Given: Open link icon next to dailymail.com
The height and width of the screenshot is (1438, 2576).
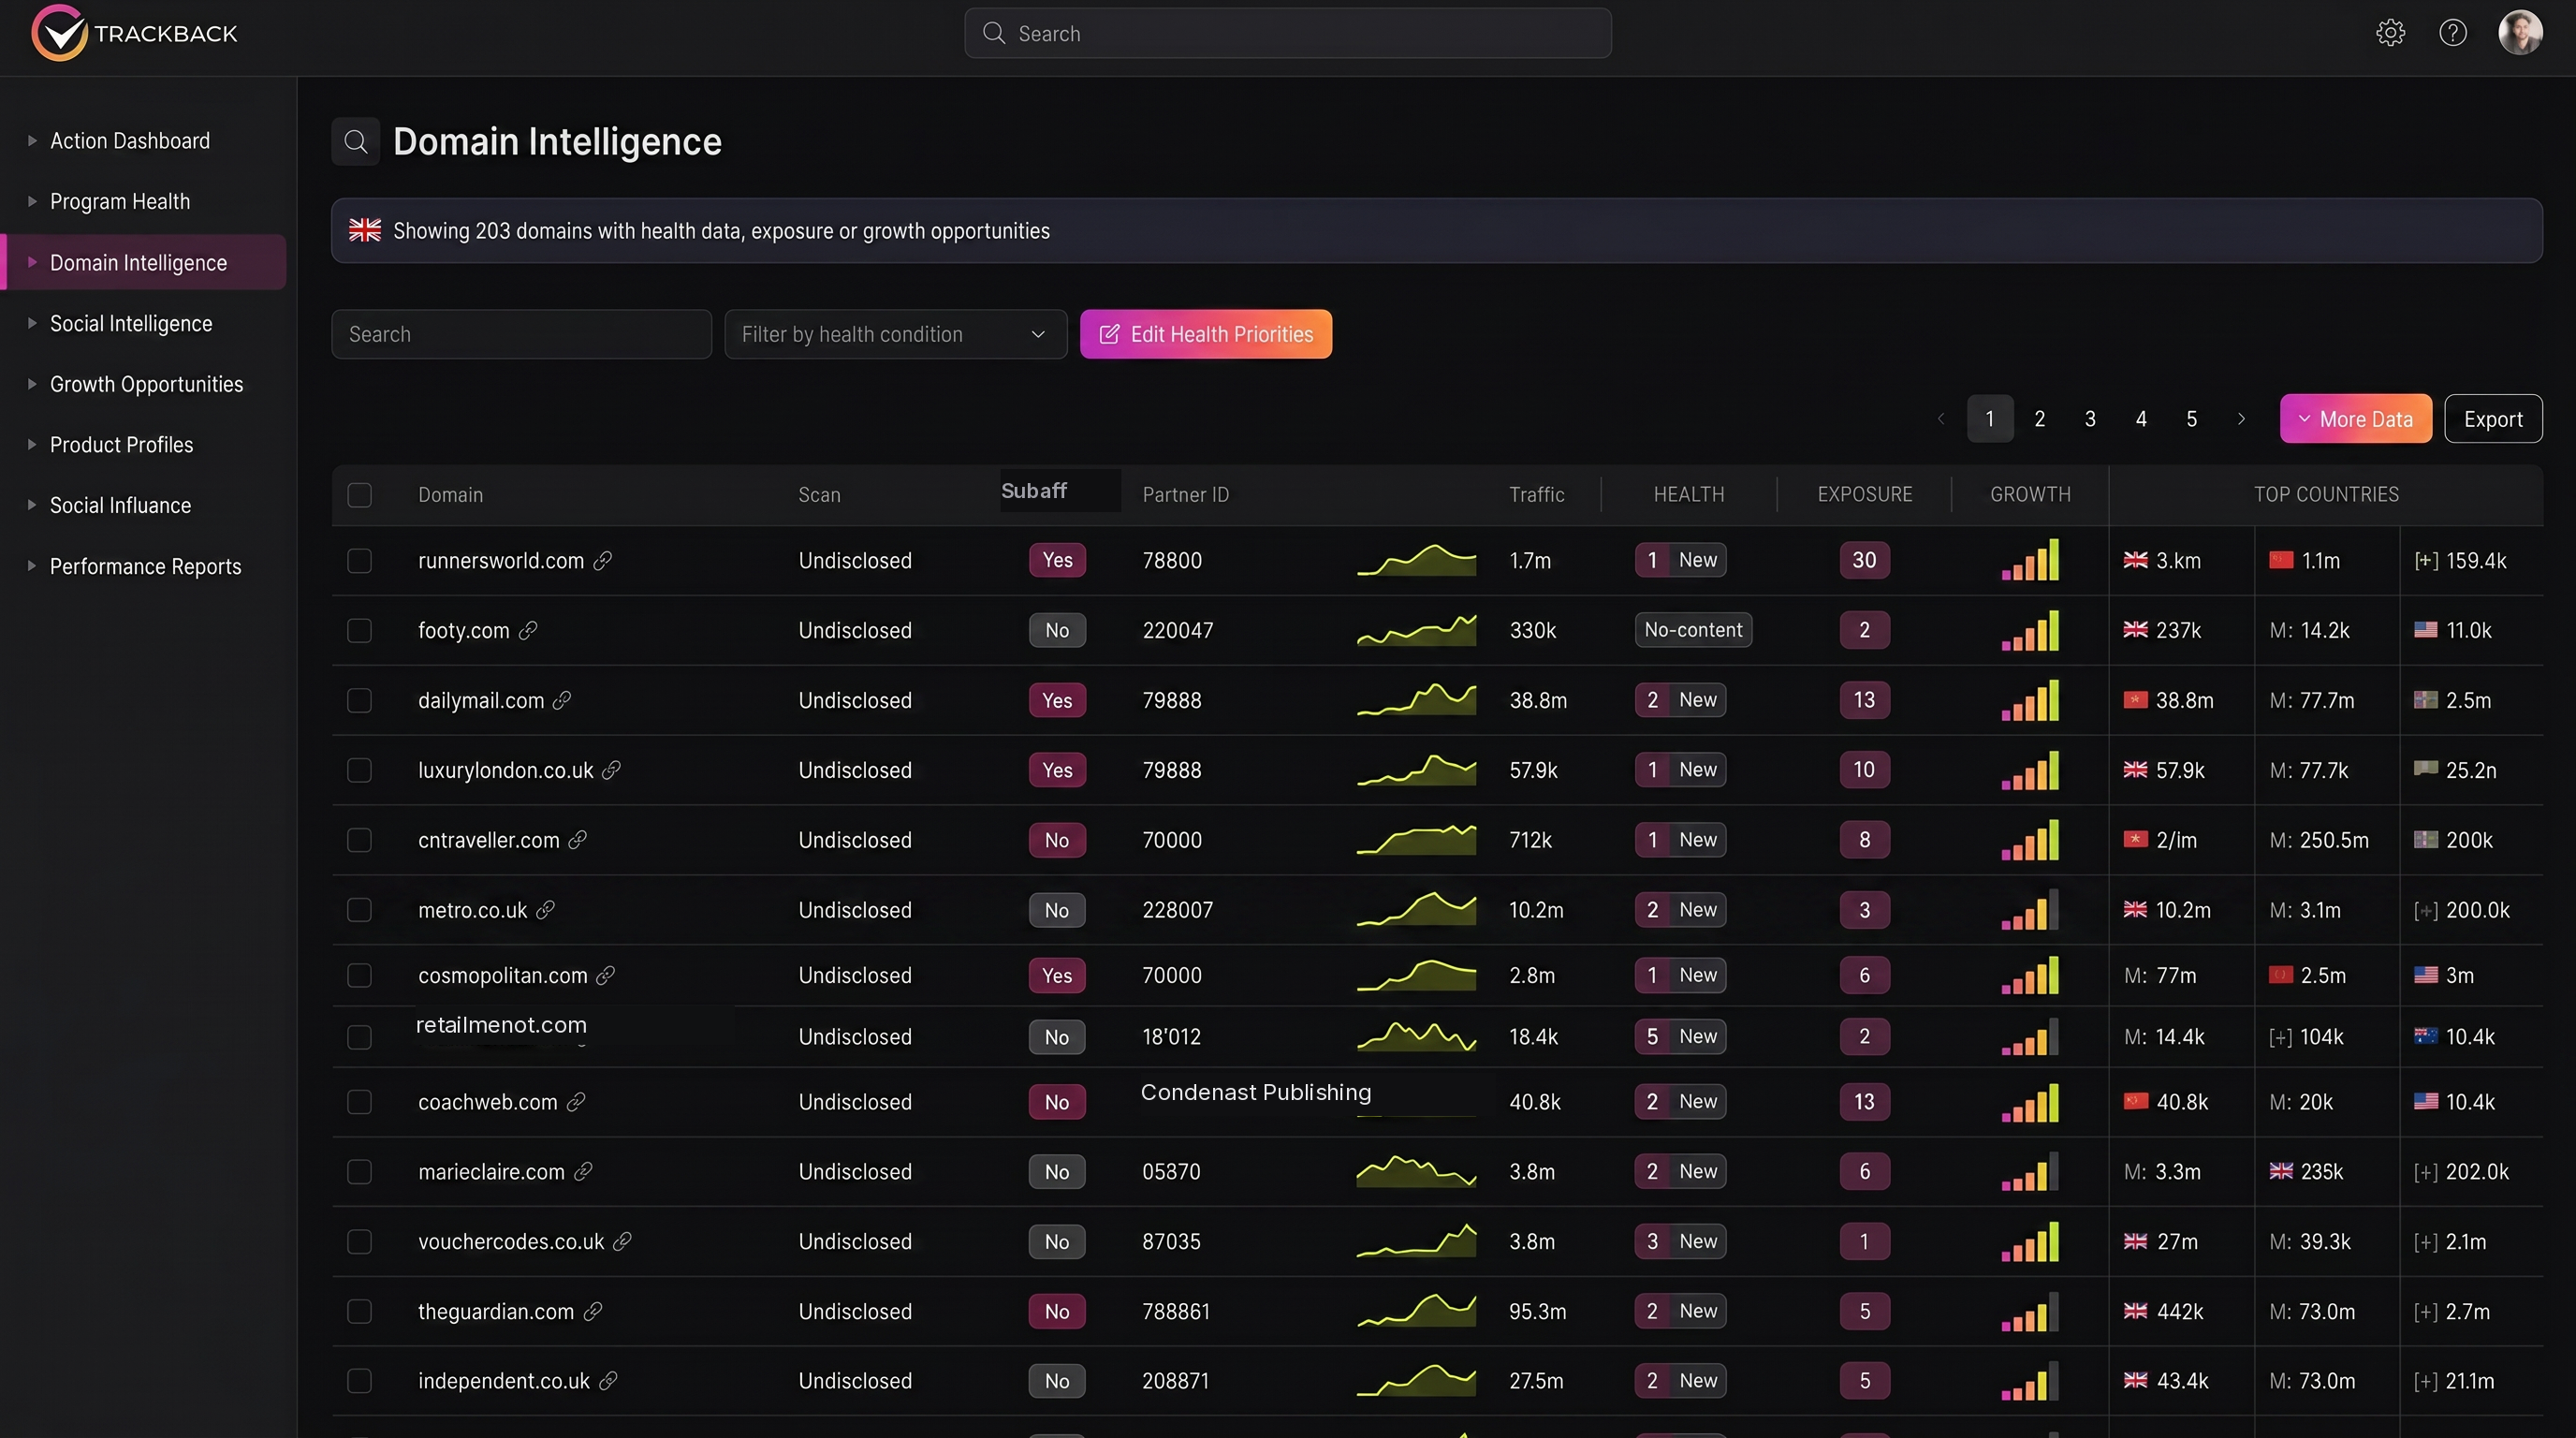Looking at the screenshot, I should coord(562,701).
